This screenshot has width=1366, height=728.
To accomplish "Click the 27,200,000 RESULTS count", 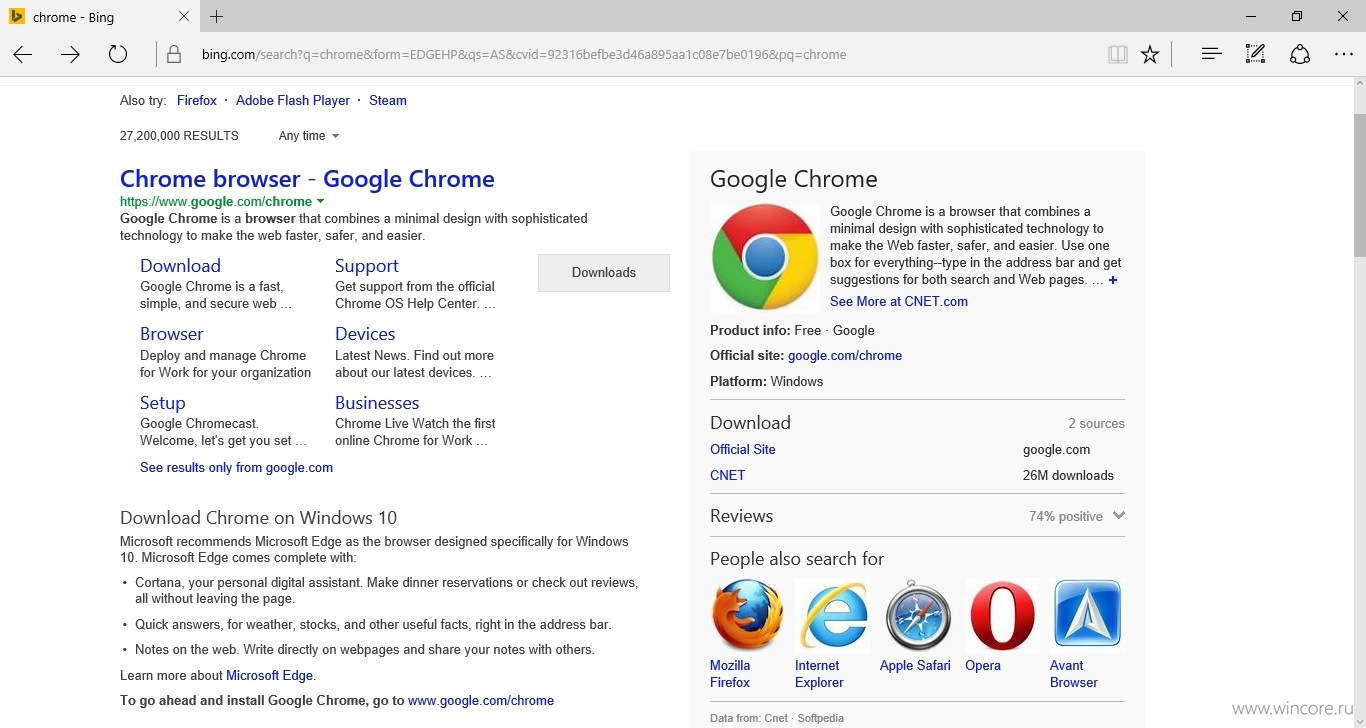I will pos(179,136).
